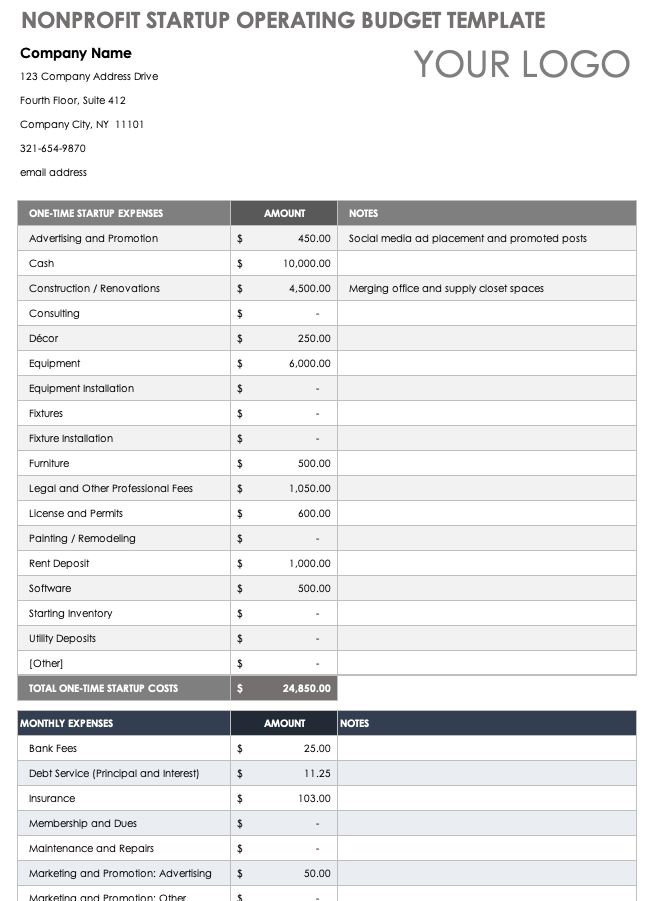This screenshot has width=654, height=901.
Task: Click the Debt Service notes cell
Action: 487,773
